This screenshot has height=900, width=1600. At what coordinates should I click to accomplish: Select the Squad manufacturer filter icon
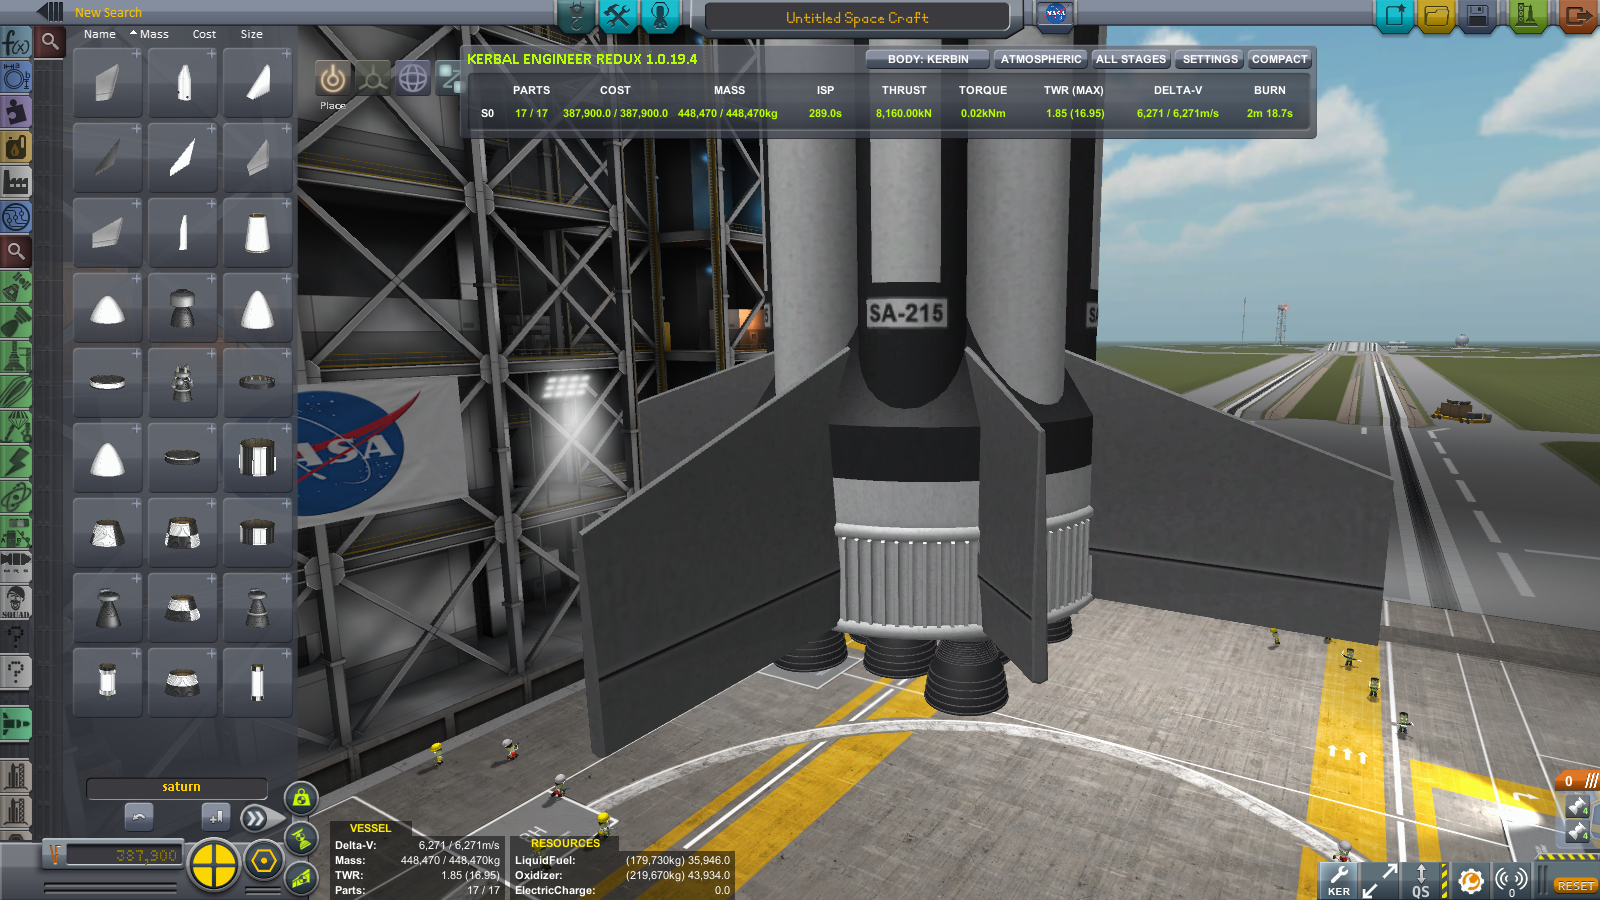16,602
